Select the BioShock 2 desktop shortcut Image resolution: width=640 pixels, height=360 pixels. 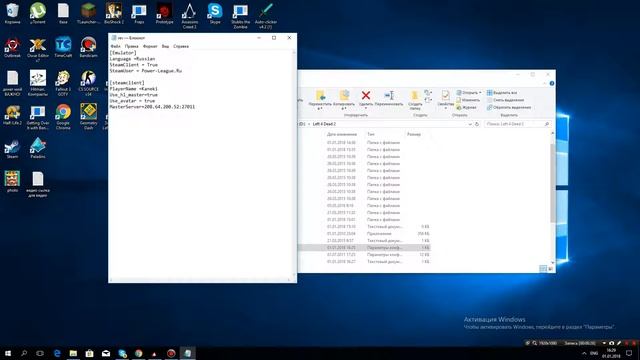(x=113, y=13)
